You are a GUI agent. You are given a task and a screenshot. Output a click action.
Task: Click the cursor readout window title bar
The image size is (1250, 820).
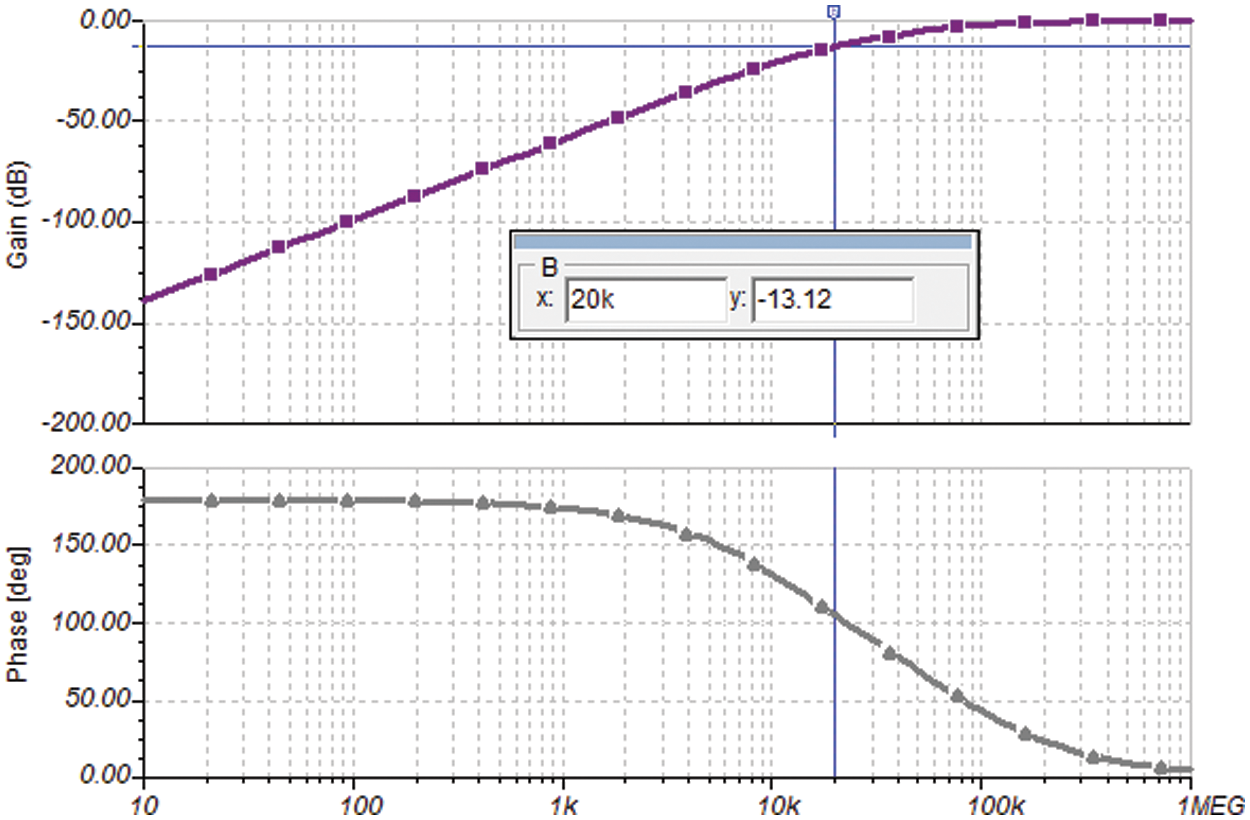point(741,241)
